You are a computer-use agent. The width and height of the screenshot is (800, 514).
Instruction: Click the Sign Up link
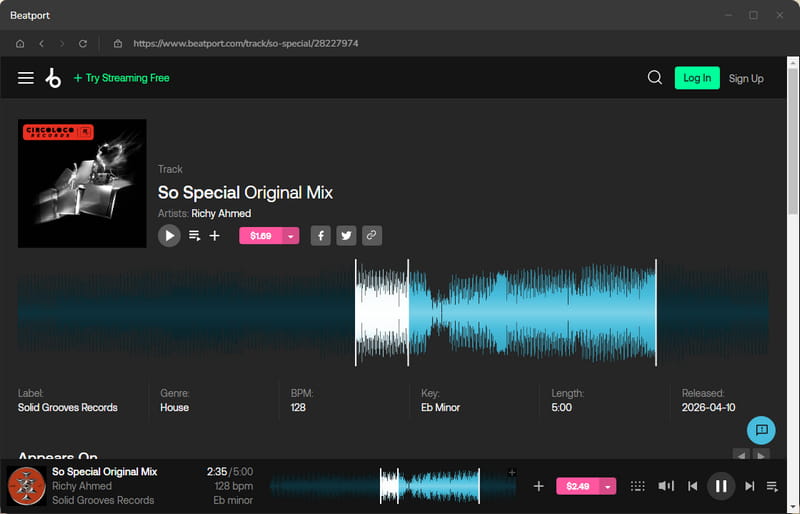click(x=746, y=79)
